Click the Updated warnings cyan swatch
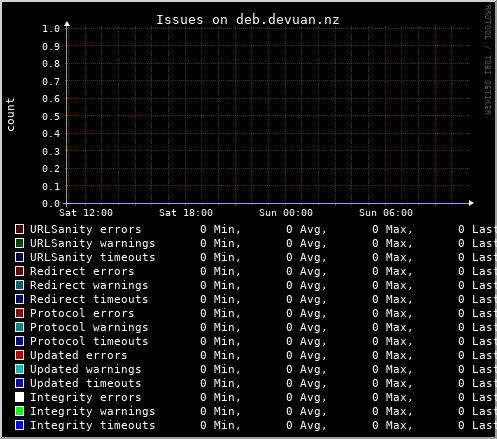This screenshot has height=439, width=497. (19, 369)
